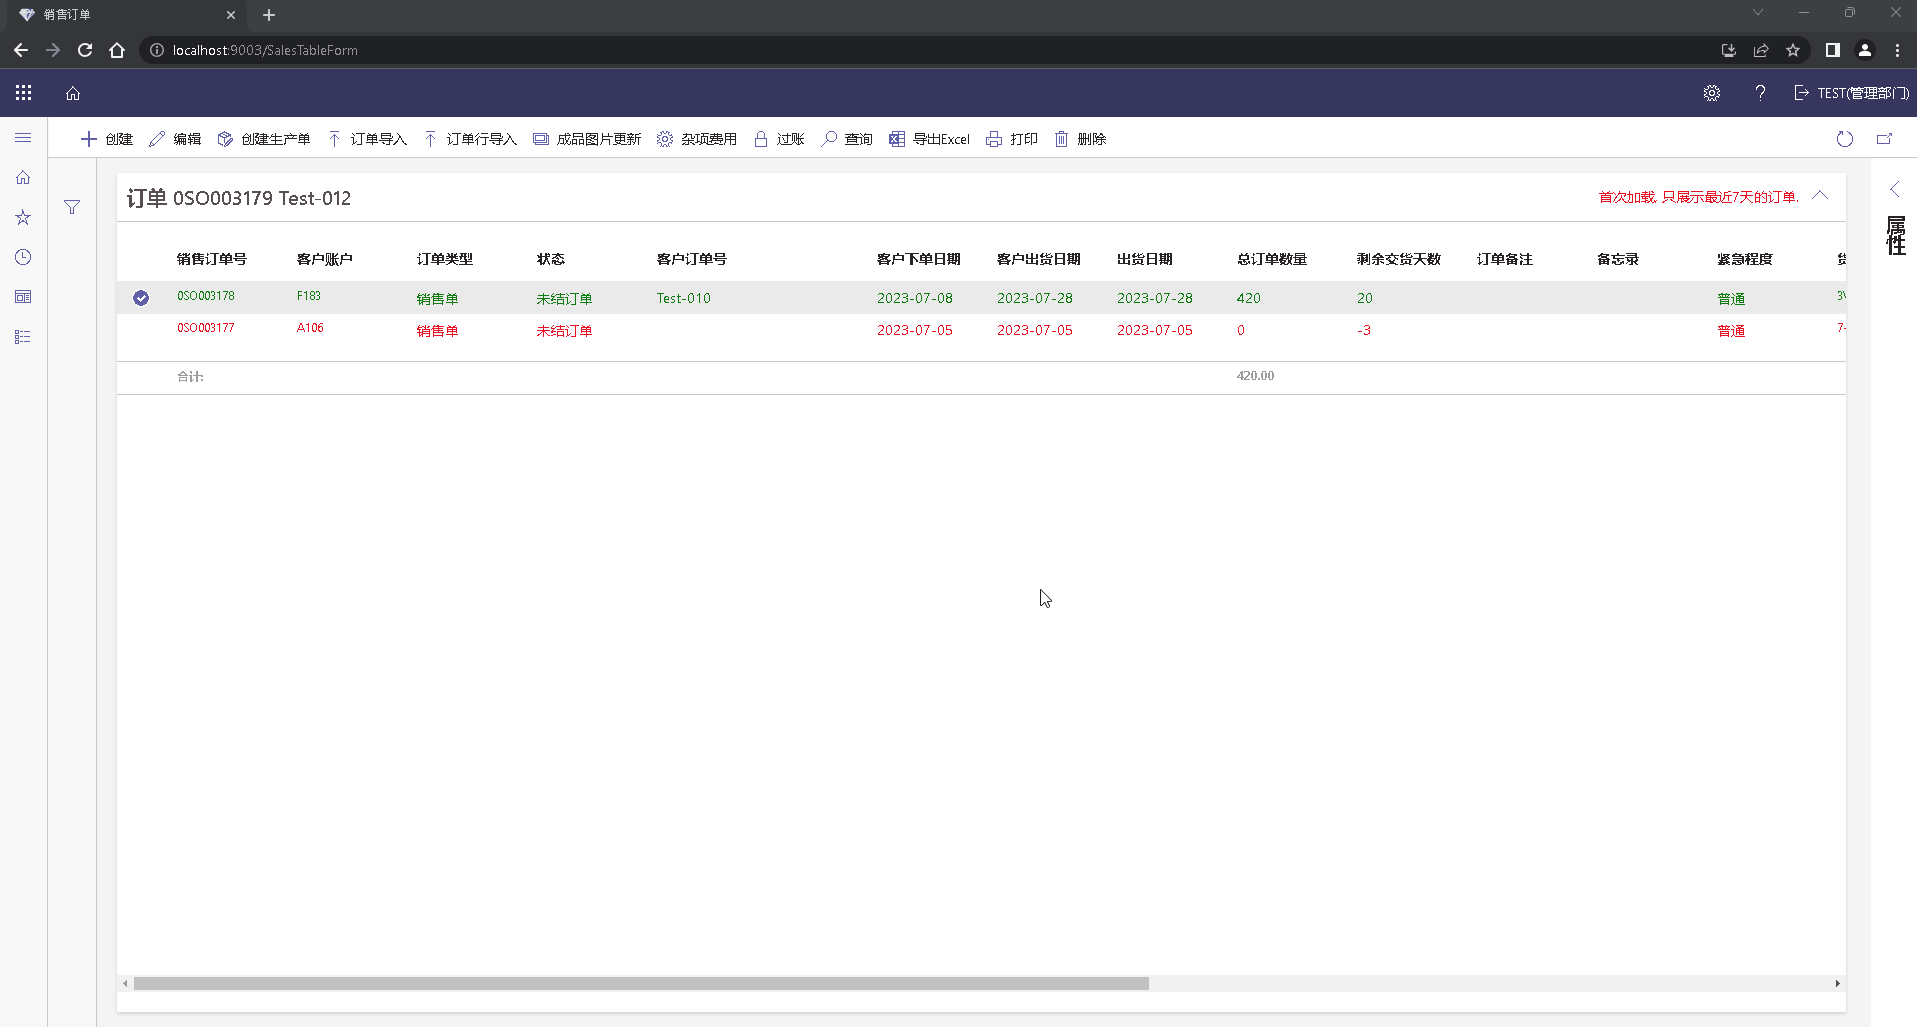Click 导出Excel in the toolbar

tap(929, 139)
